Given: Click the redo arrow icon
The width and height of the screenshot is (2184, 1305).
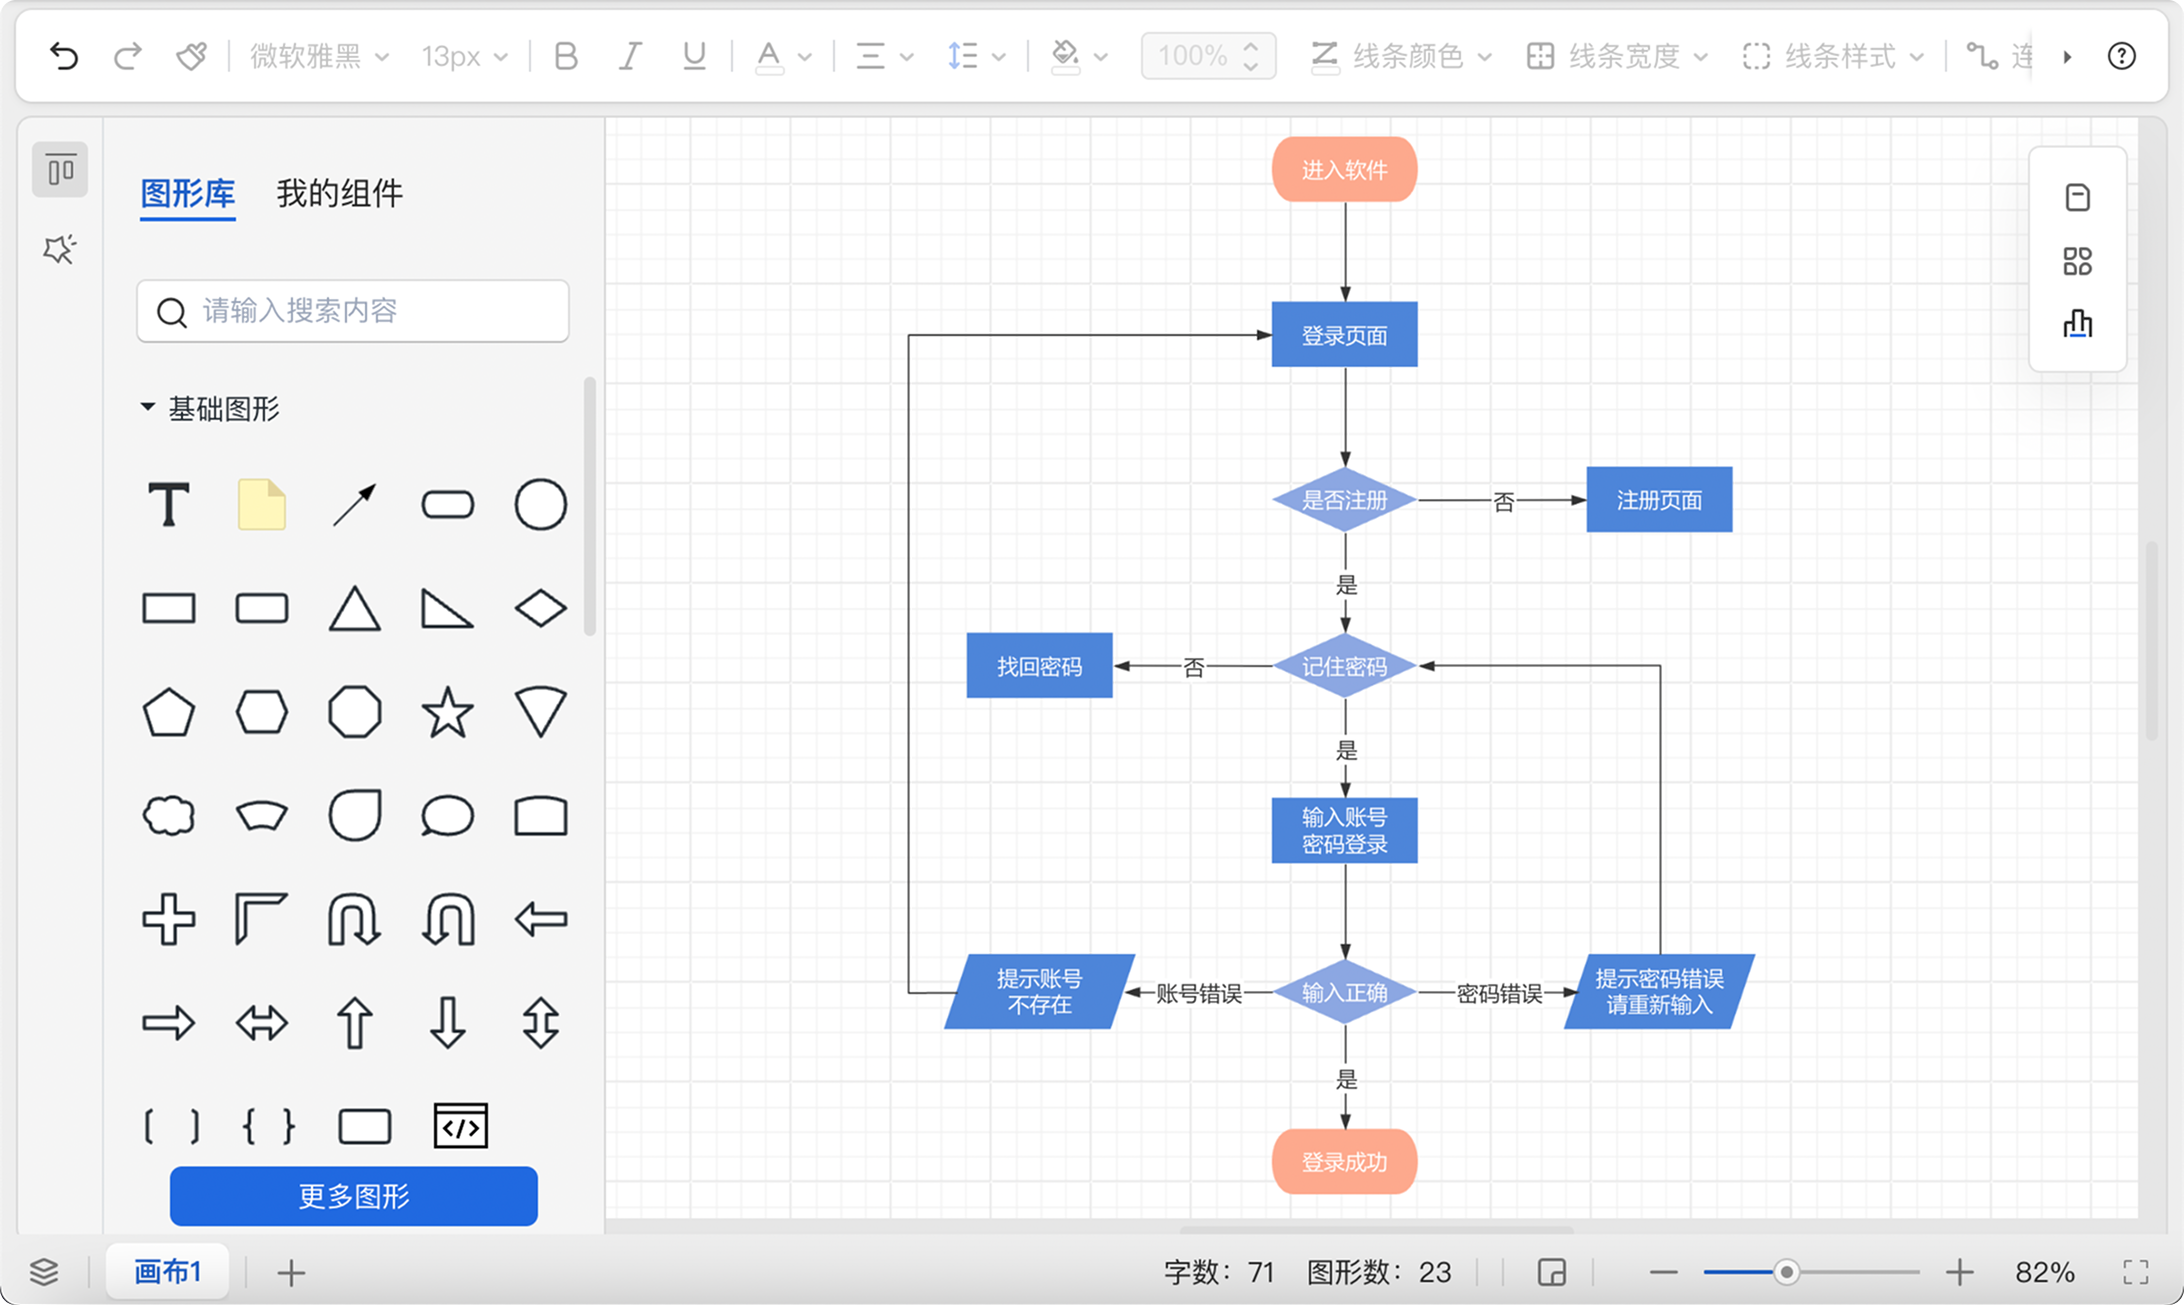Looking at the screenshot, I should 127,56.
